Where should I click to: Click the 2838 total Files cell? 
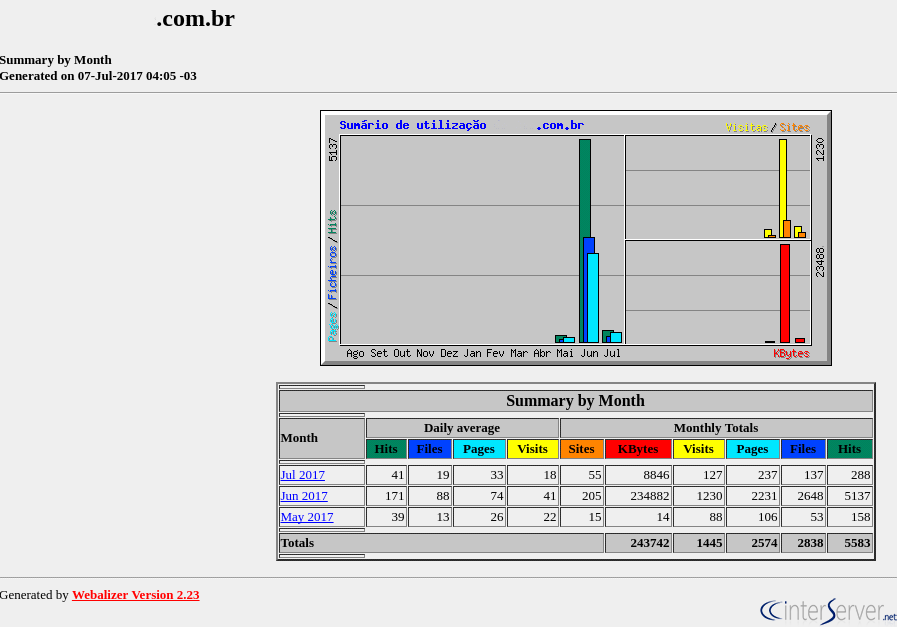[x=803, y=543]
